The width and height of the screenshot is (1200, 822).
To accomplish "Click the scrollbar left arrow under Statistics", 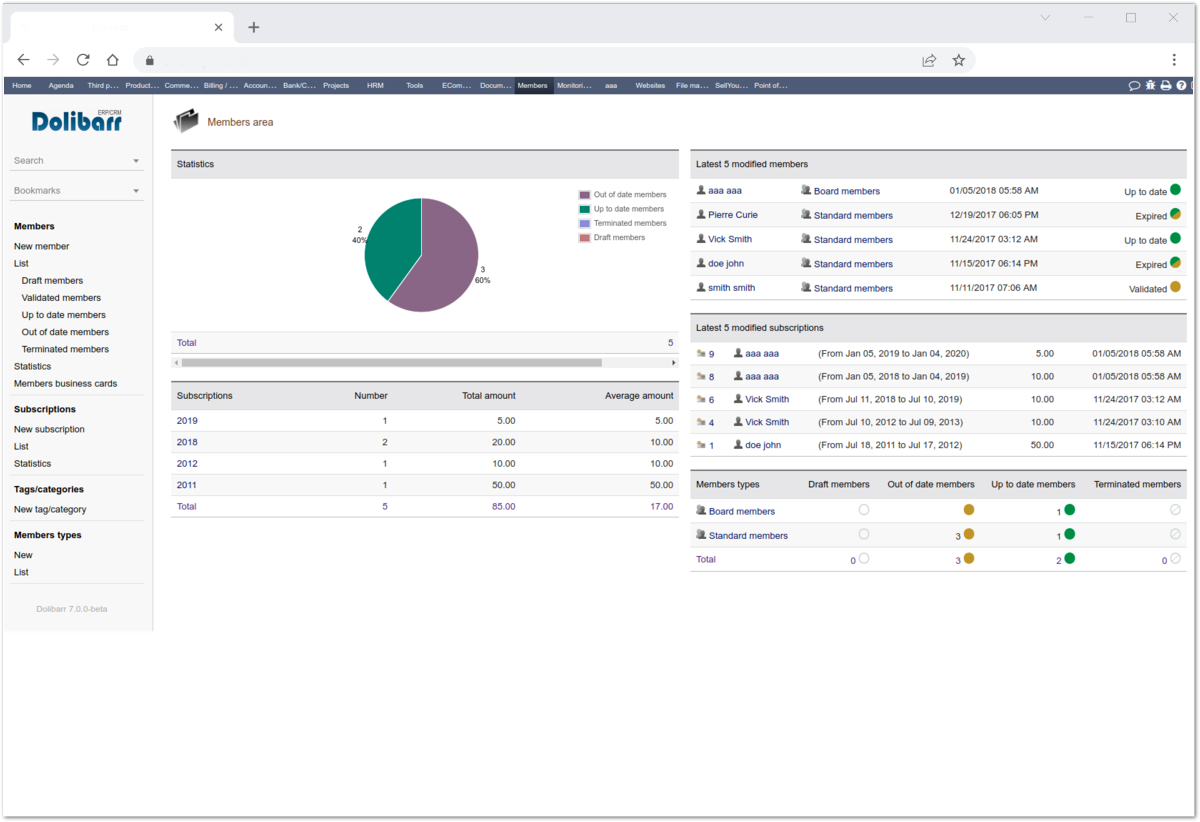I will [x=176, y=362].
